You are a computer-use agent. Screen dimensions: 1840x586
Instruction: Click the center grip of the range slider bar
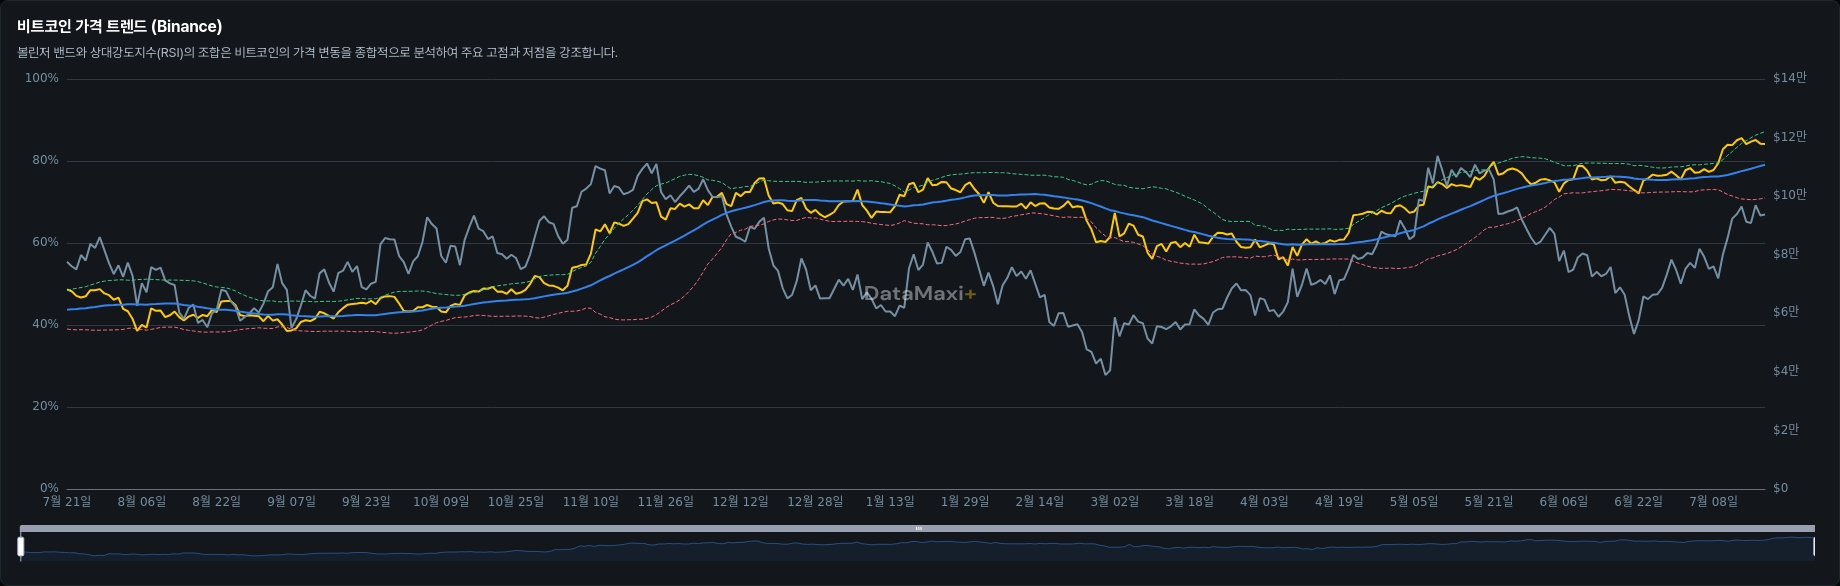(x=918, y=528)
